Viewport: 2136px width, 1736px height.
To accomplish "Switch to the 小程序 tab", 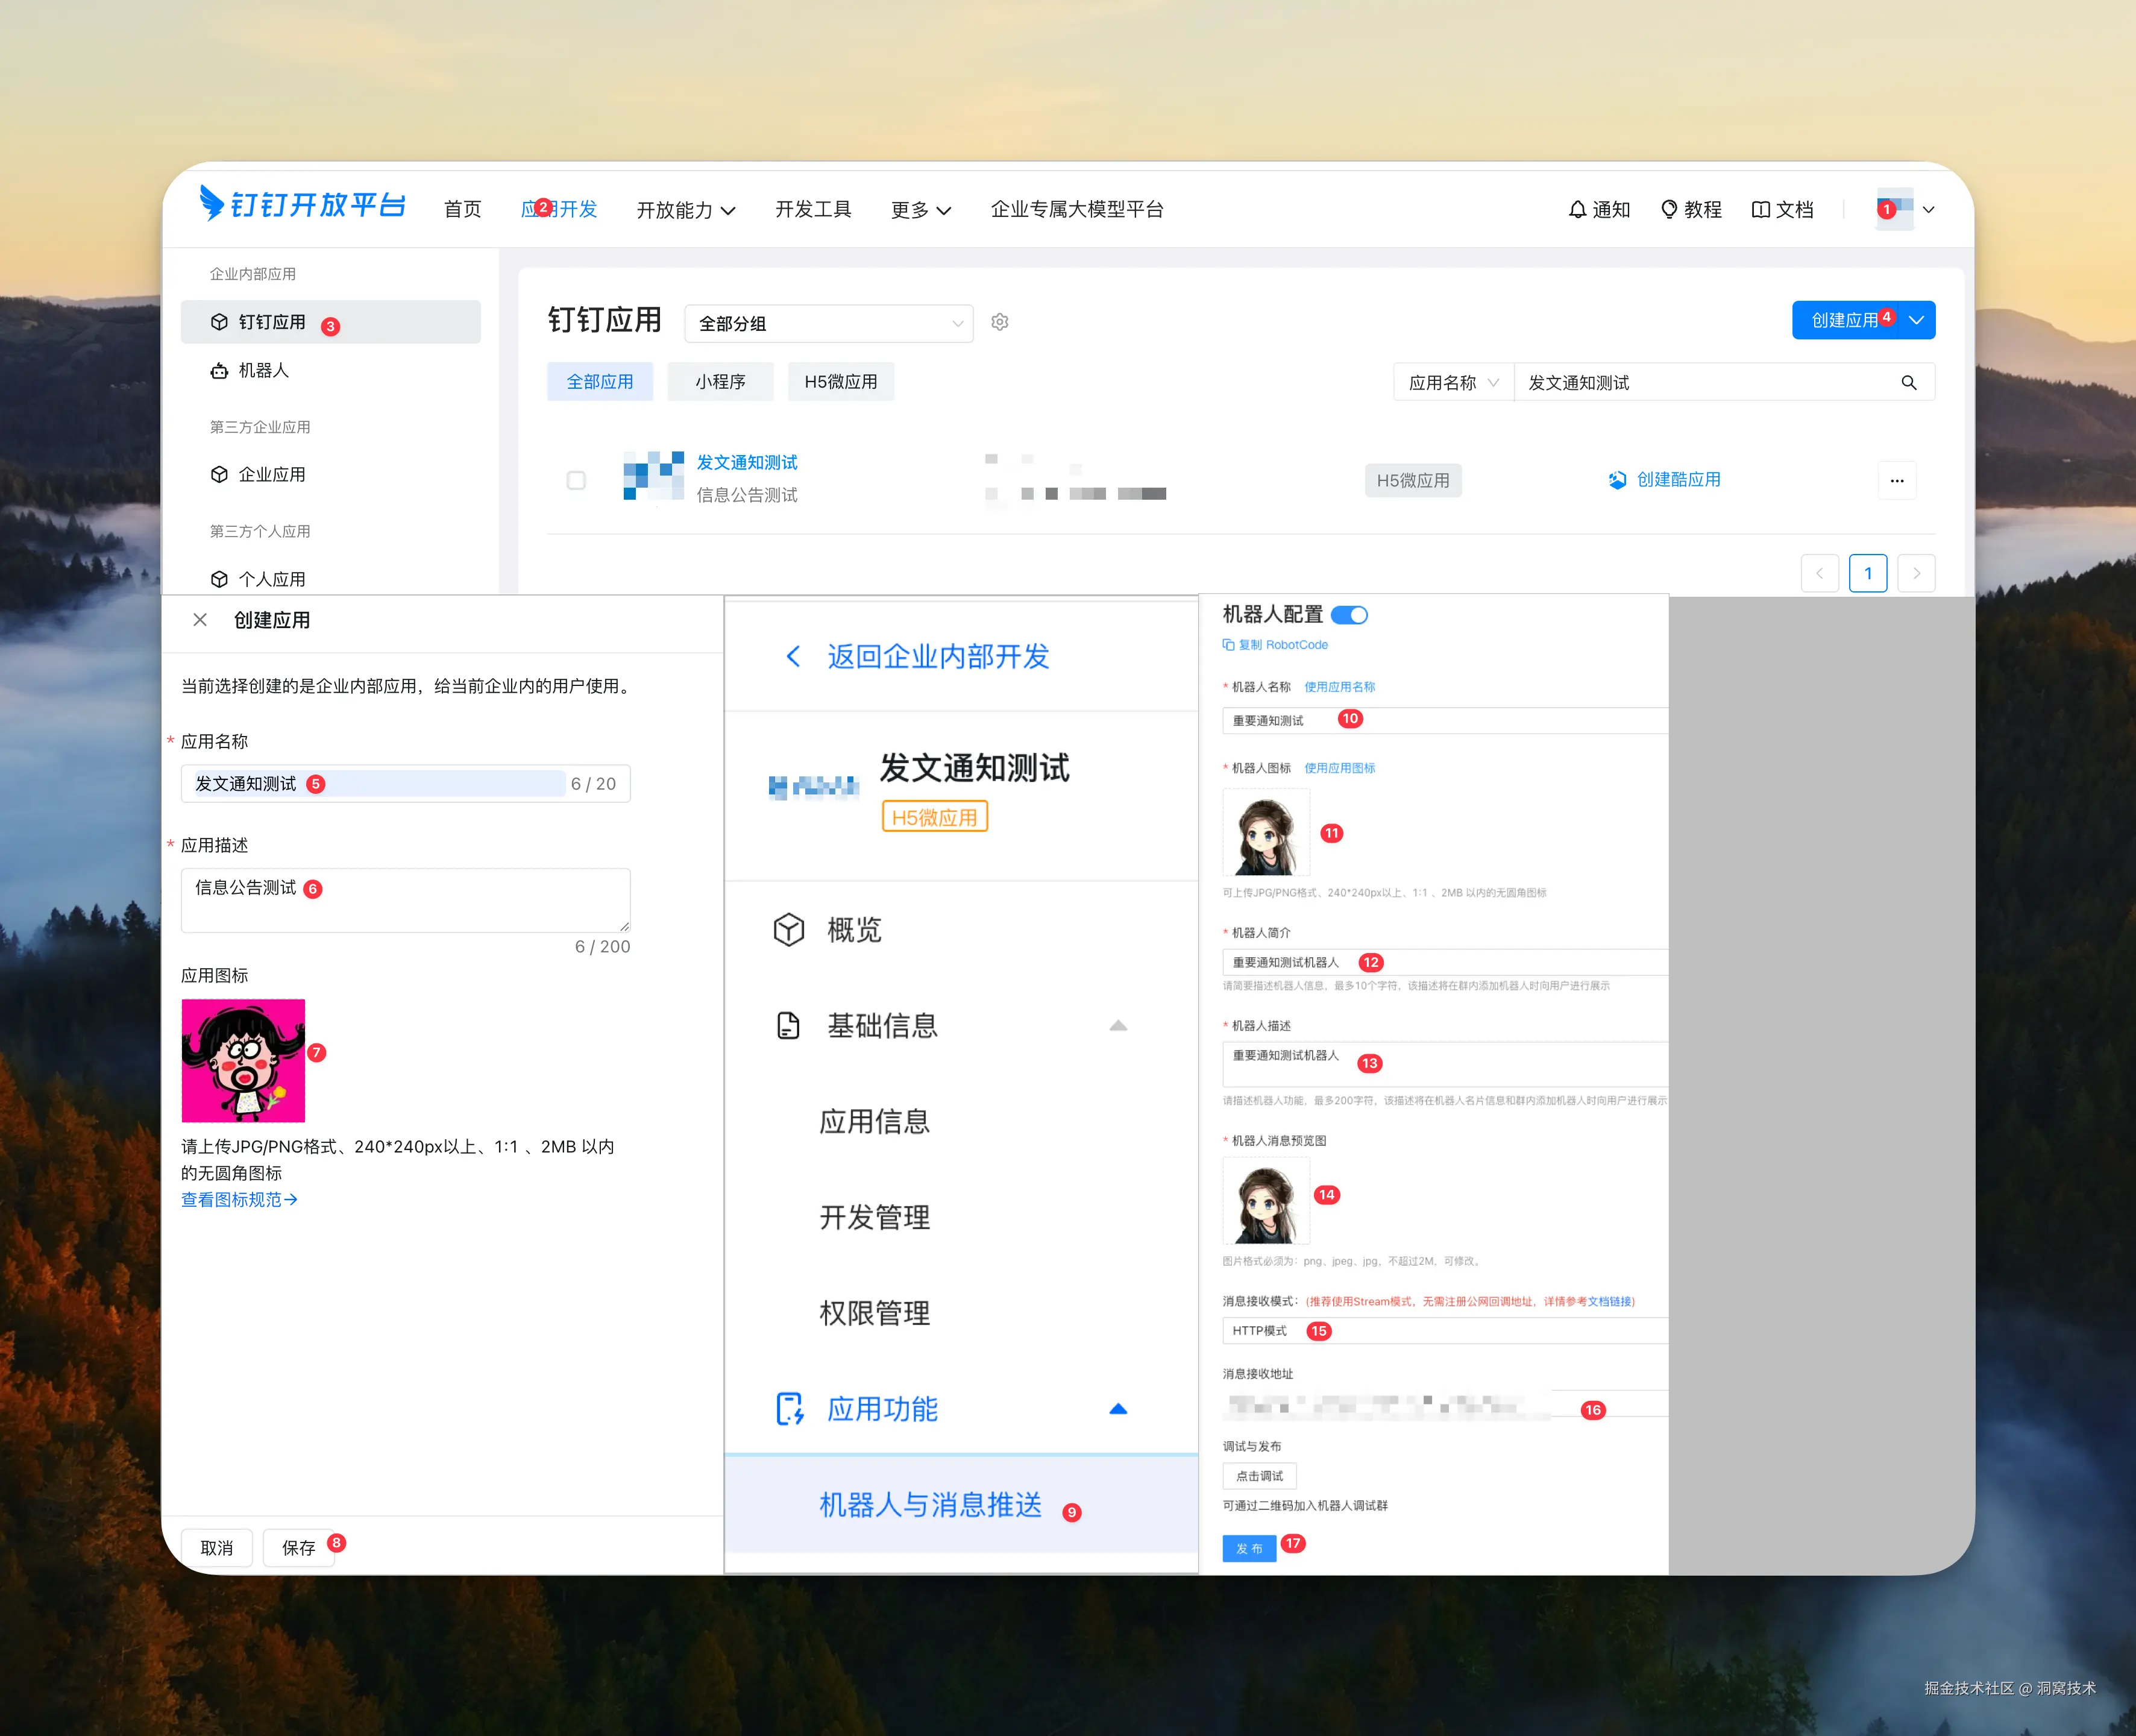I will point(720,382).
